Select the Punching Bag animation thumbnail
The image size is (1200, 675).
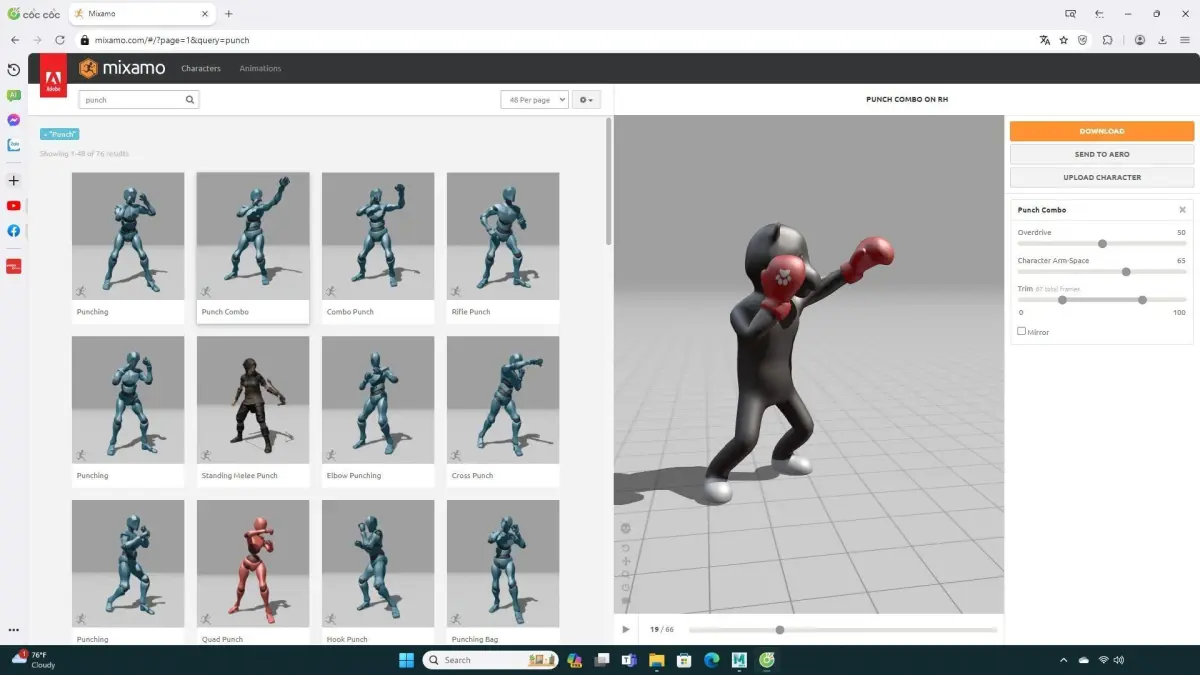point(503,564)
